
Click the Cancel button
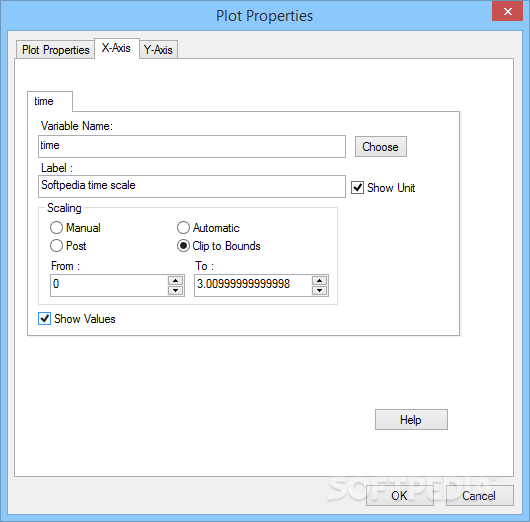pos(480,496)
